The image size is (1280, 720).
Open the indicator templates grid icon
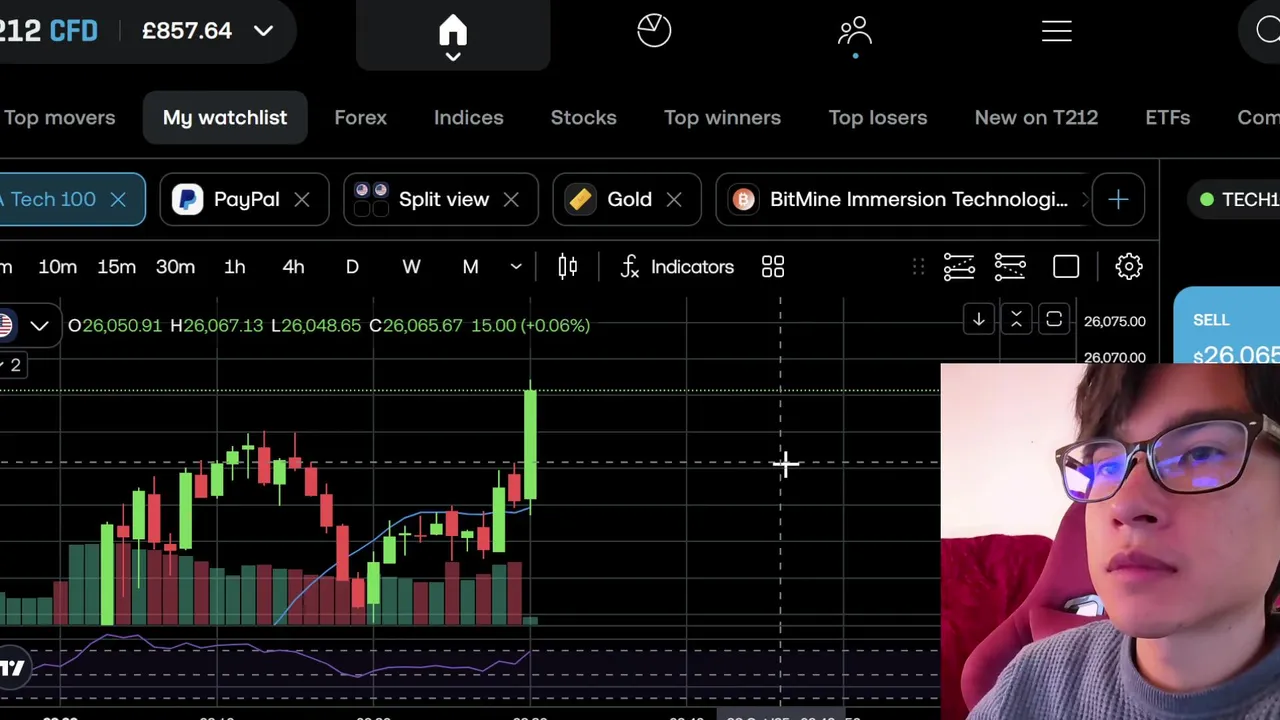pos(773,267)
